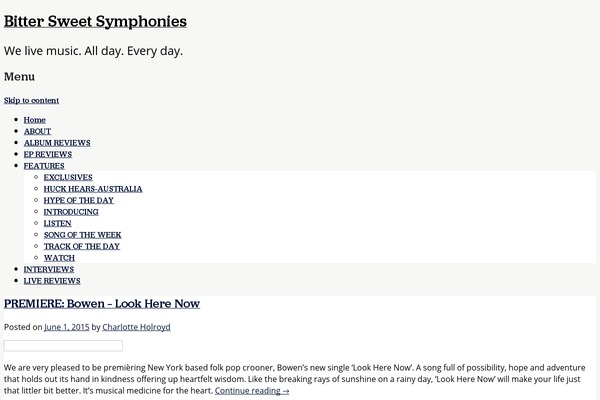The image size is (600, 400).
Task: Open the PREMIERE: Bowen post title
Action: pyautogui.click(x=102, y=304)
